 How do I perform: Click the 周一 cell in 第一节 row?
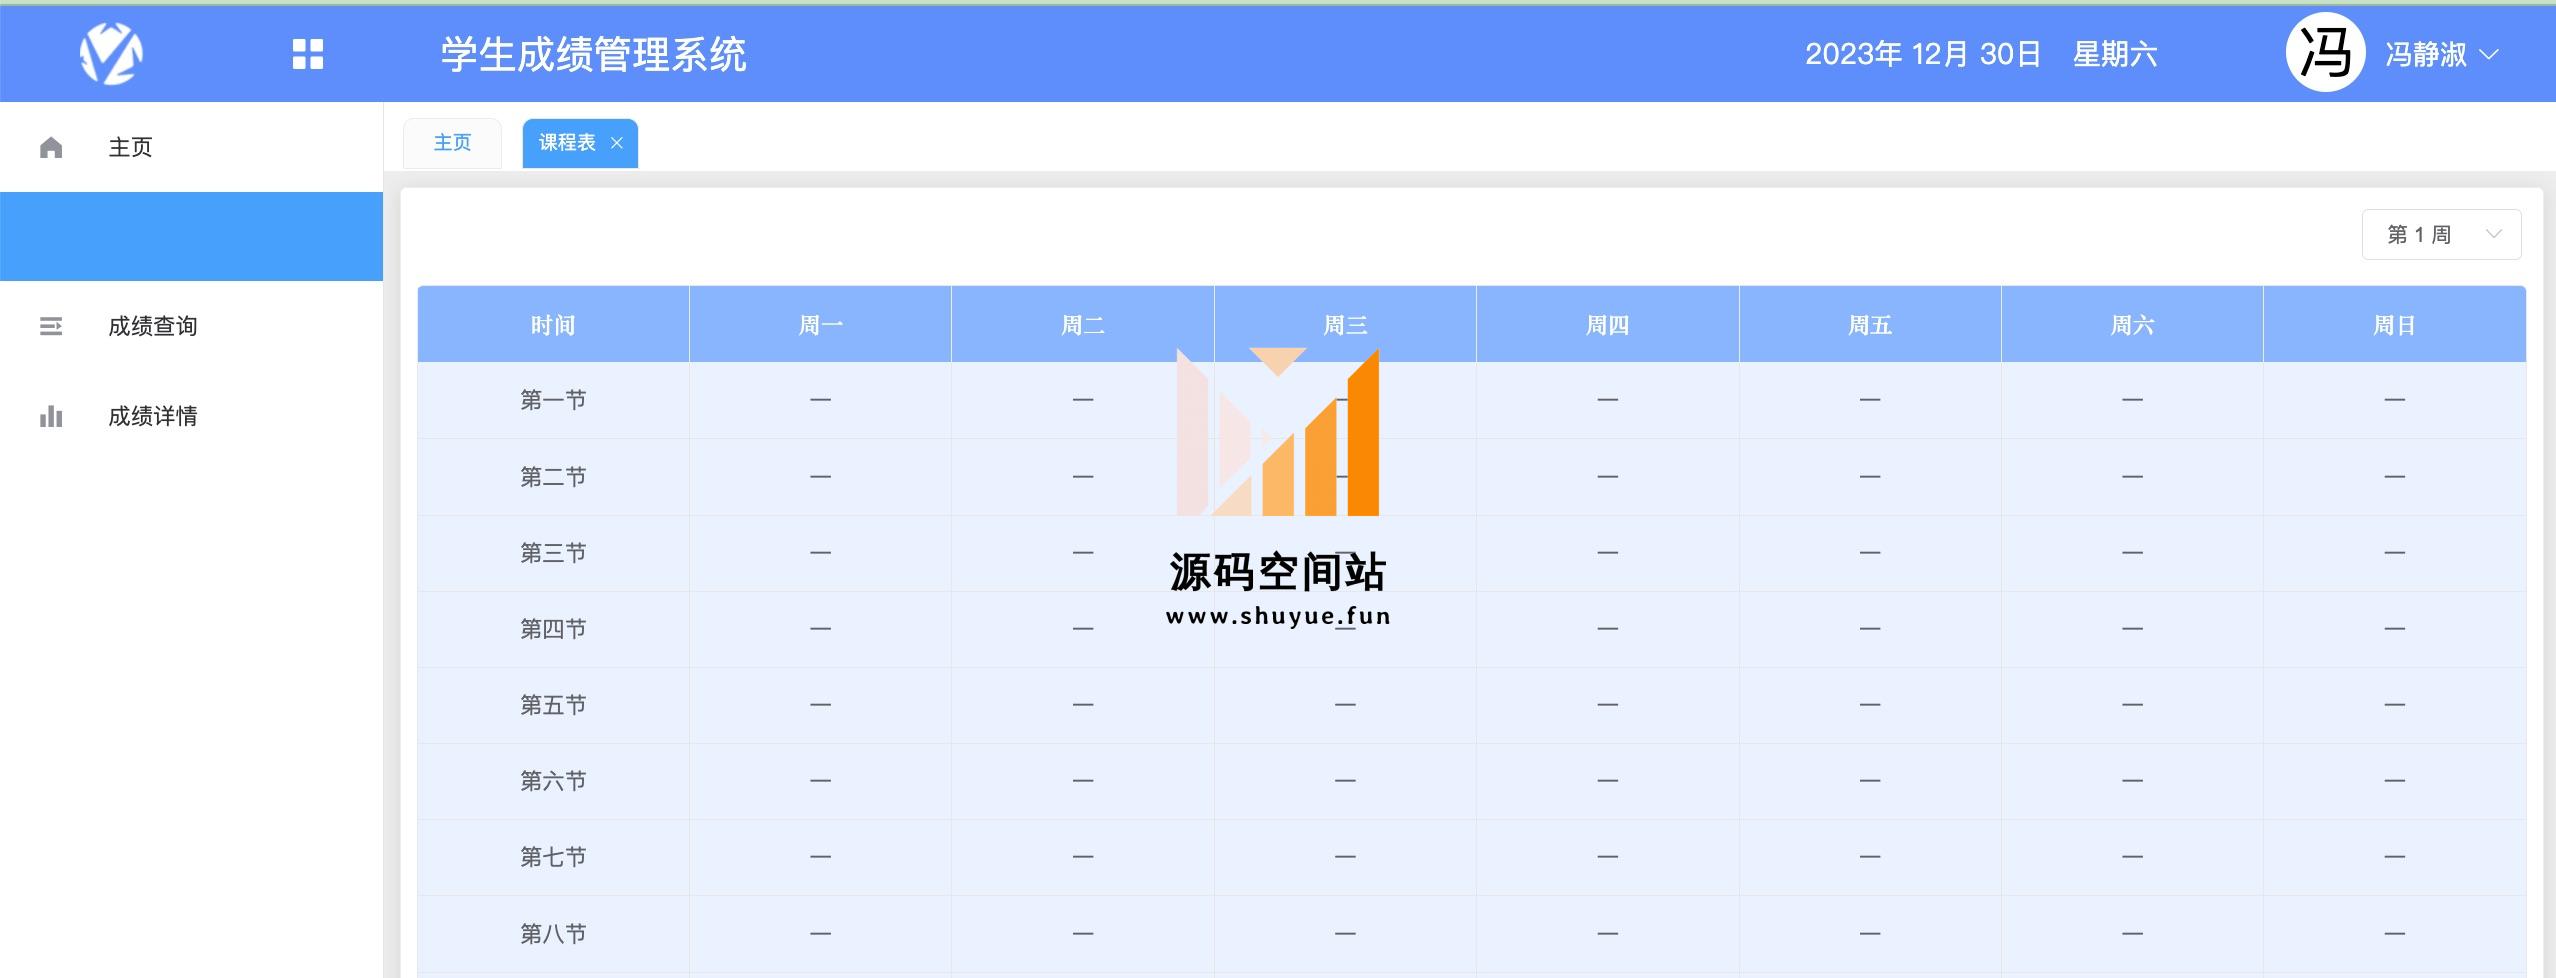point(820,400)
